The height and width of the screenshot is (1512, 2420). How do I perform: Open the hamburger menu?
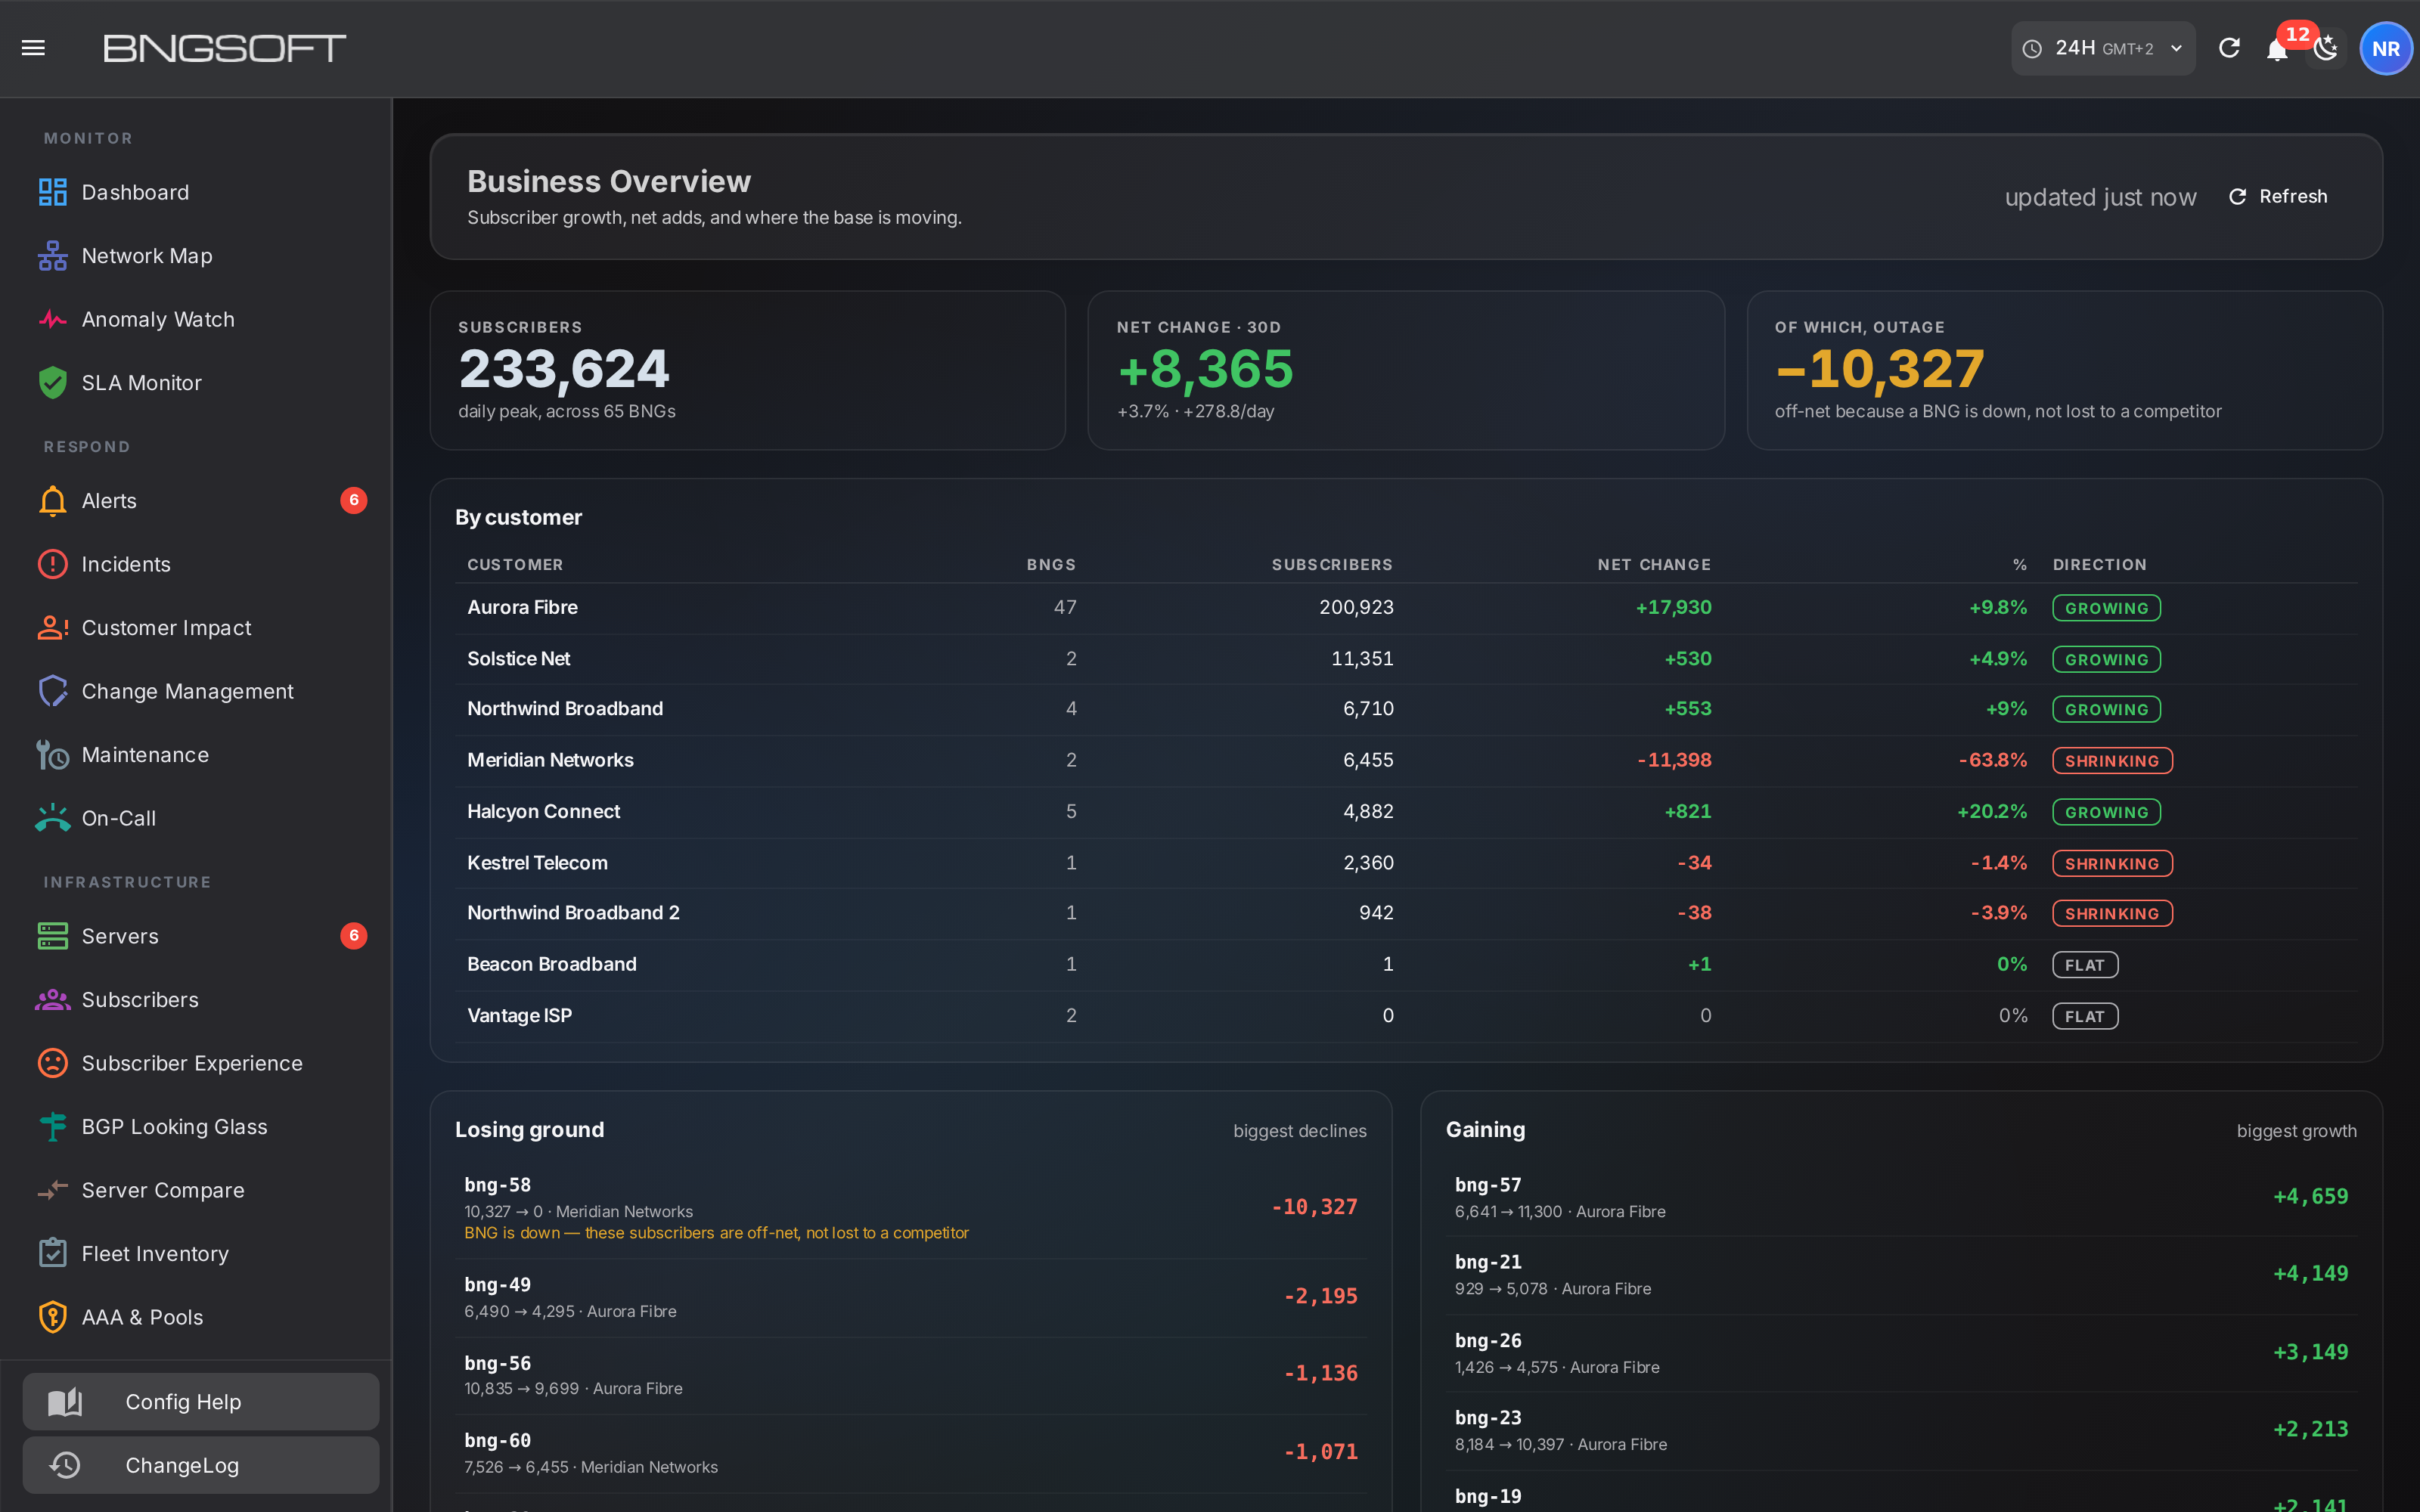tap(33, 48)
